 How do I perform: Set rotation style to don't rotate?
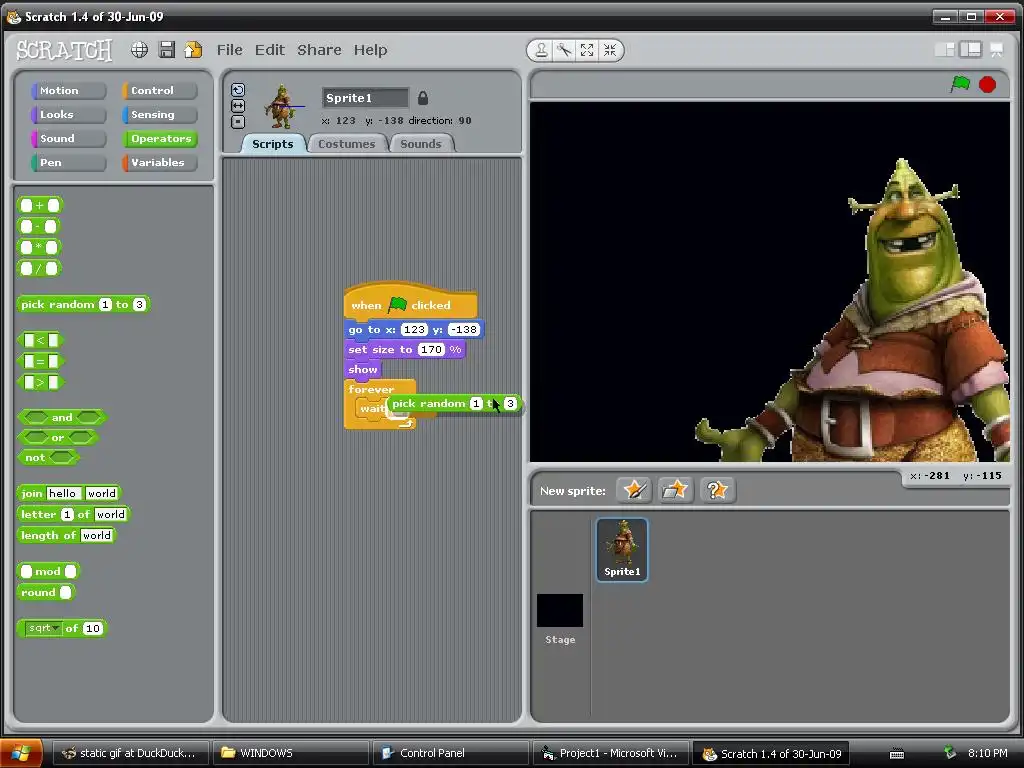click(238, 121)
